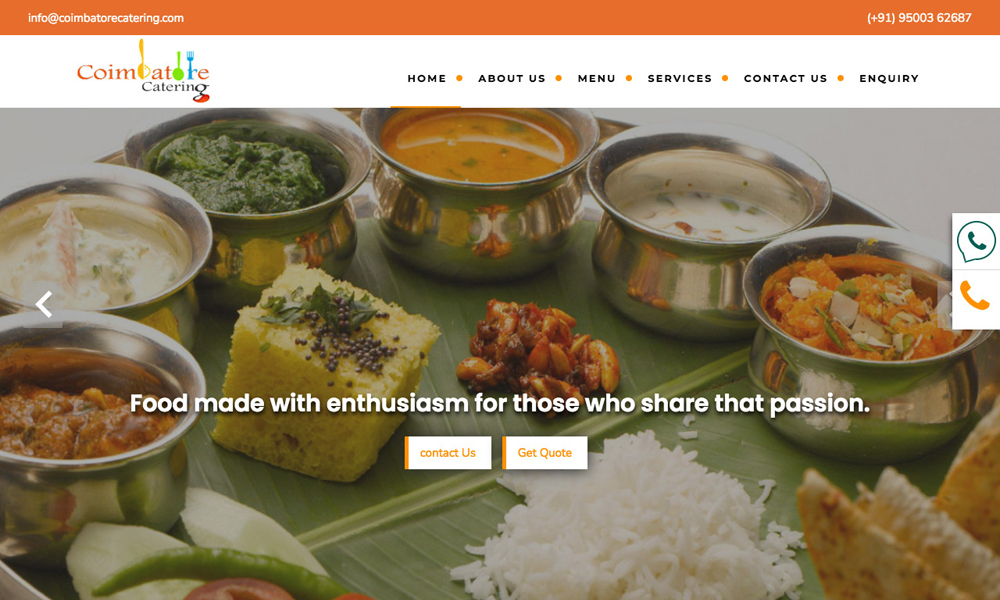Click the Coimbatore Catering logo
This screenshot has width=1000, height=600.
[143, 71]
